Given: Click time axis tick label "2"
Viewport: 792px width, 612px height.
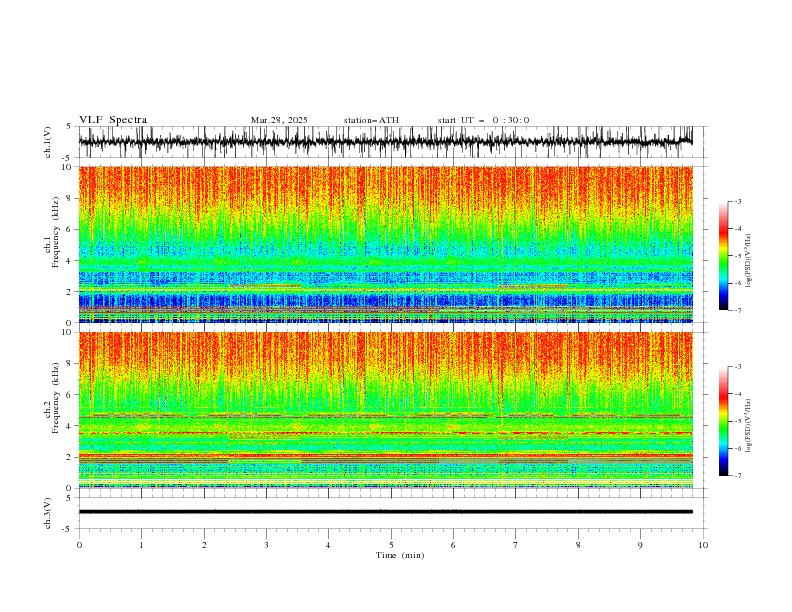Looking at the screenshot, I should click(x=204, y=545).
